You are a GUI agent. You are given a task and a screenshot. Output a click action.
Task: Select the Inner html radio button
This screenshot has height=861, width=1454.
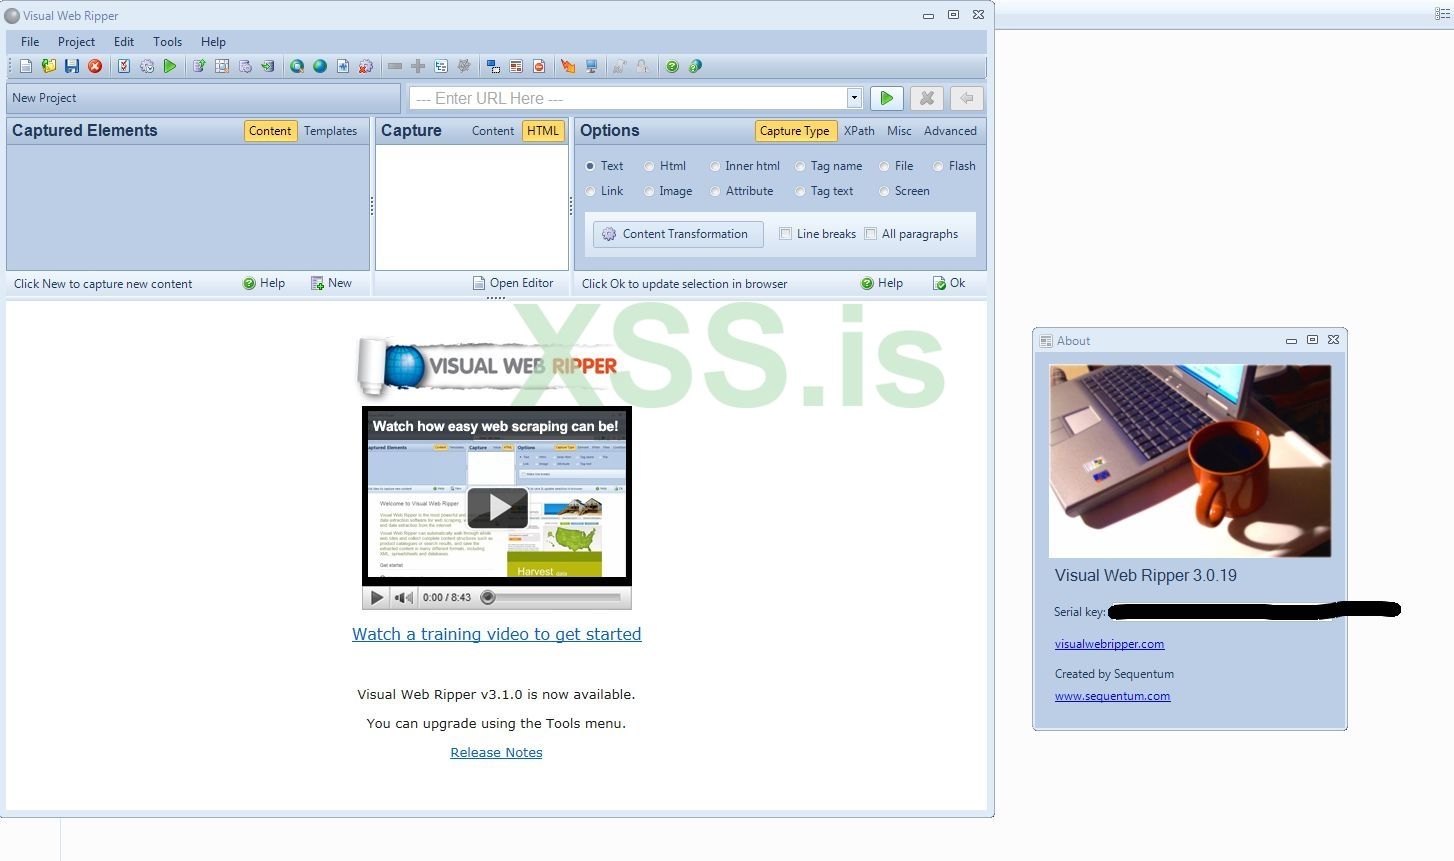[x=715, y=166]
